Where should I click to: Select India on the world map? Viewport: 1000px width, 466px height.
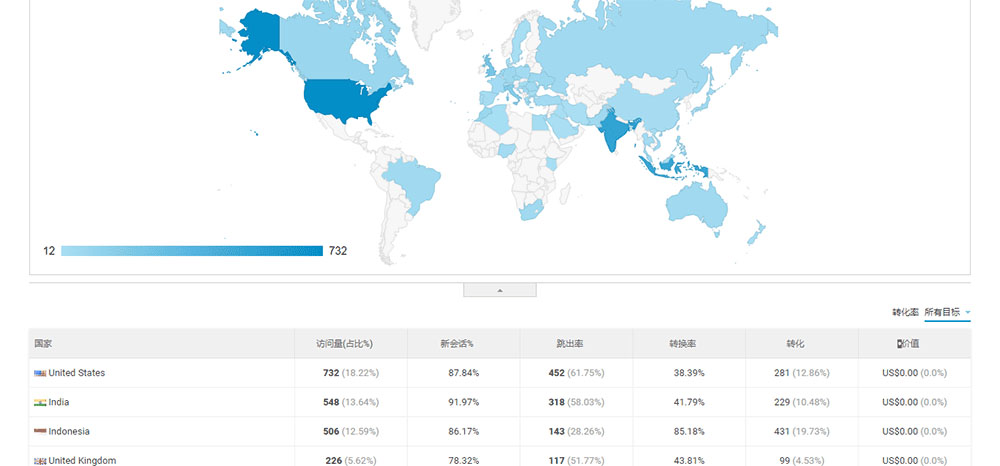click(610, 132)
